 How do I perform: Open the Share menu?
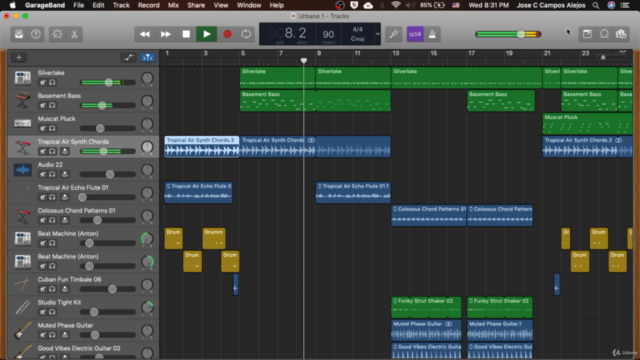coord(196,5)
